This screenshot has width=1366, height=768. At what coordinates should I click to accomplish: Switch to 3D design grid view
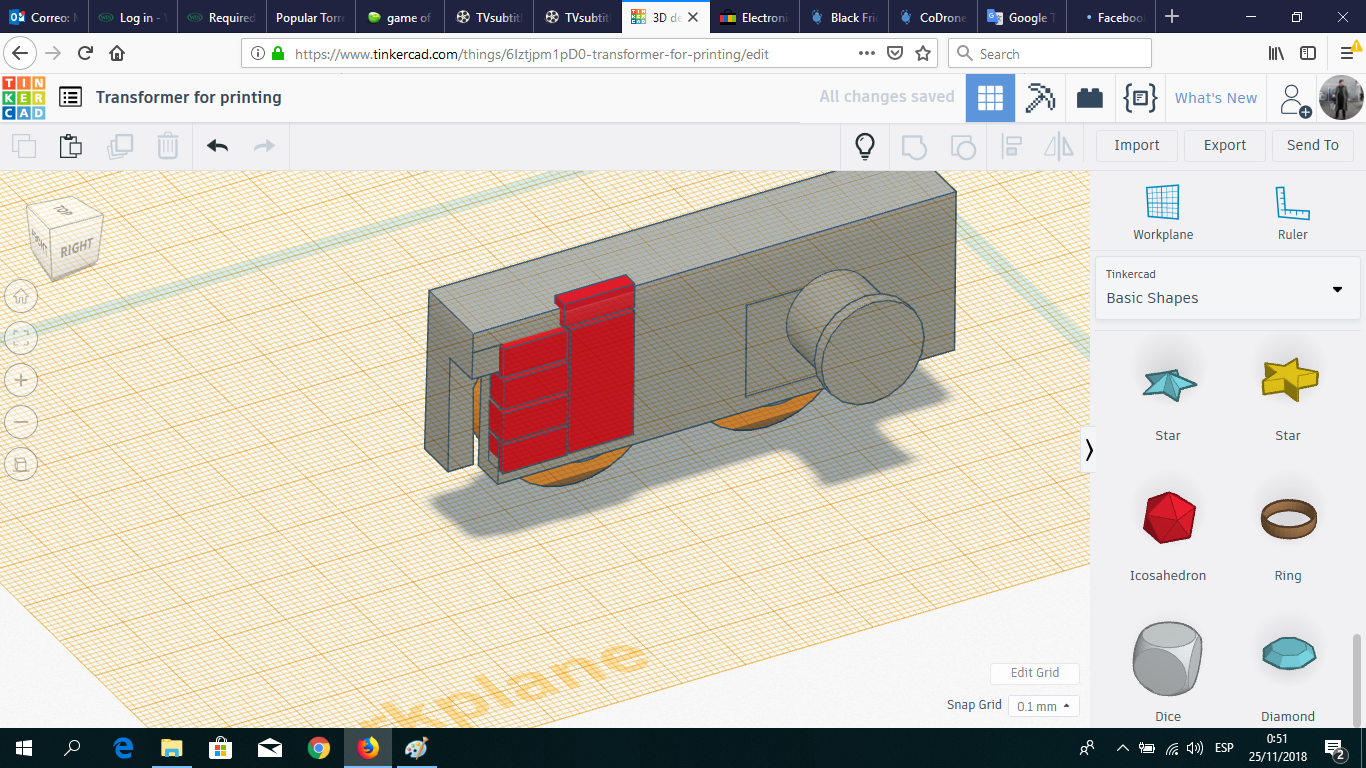990,98
